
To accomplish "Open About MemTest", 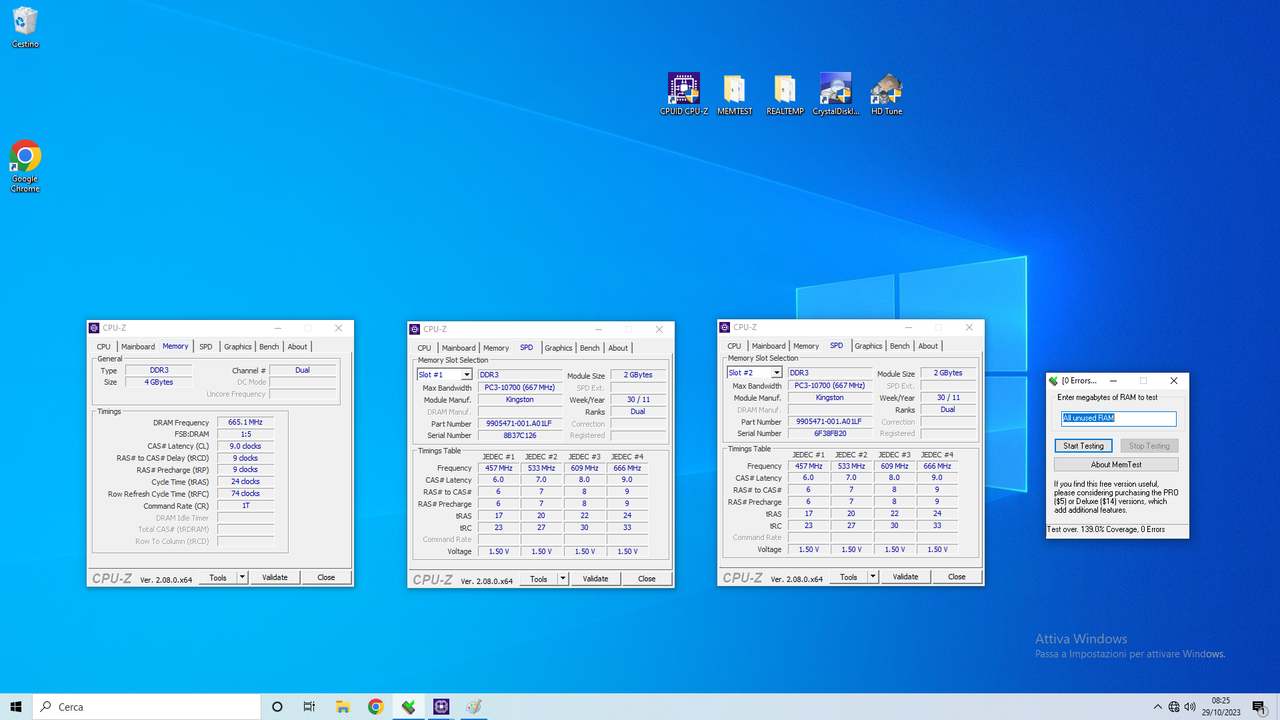I will [1116, 464].
